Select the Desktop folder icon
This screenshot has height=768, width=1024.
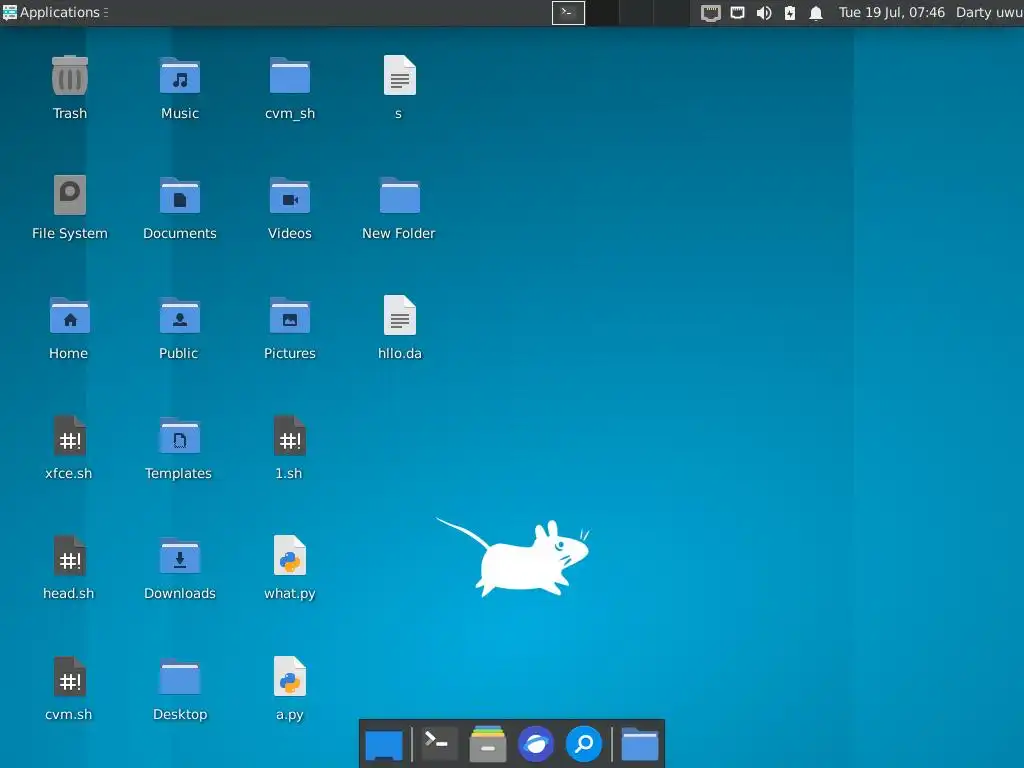pyautogui.click(x=180, y=677)
